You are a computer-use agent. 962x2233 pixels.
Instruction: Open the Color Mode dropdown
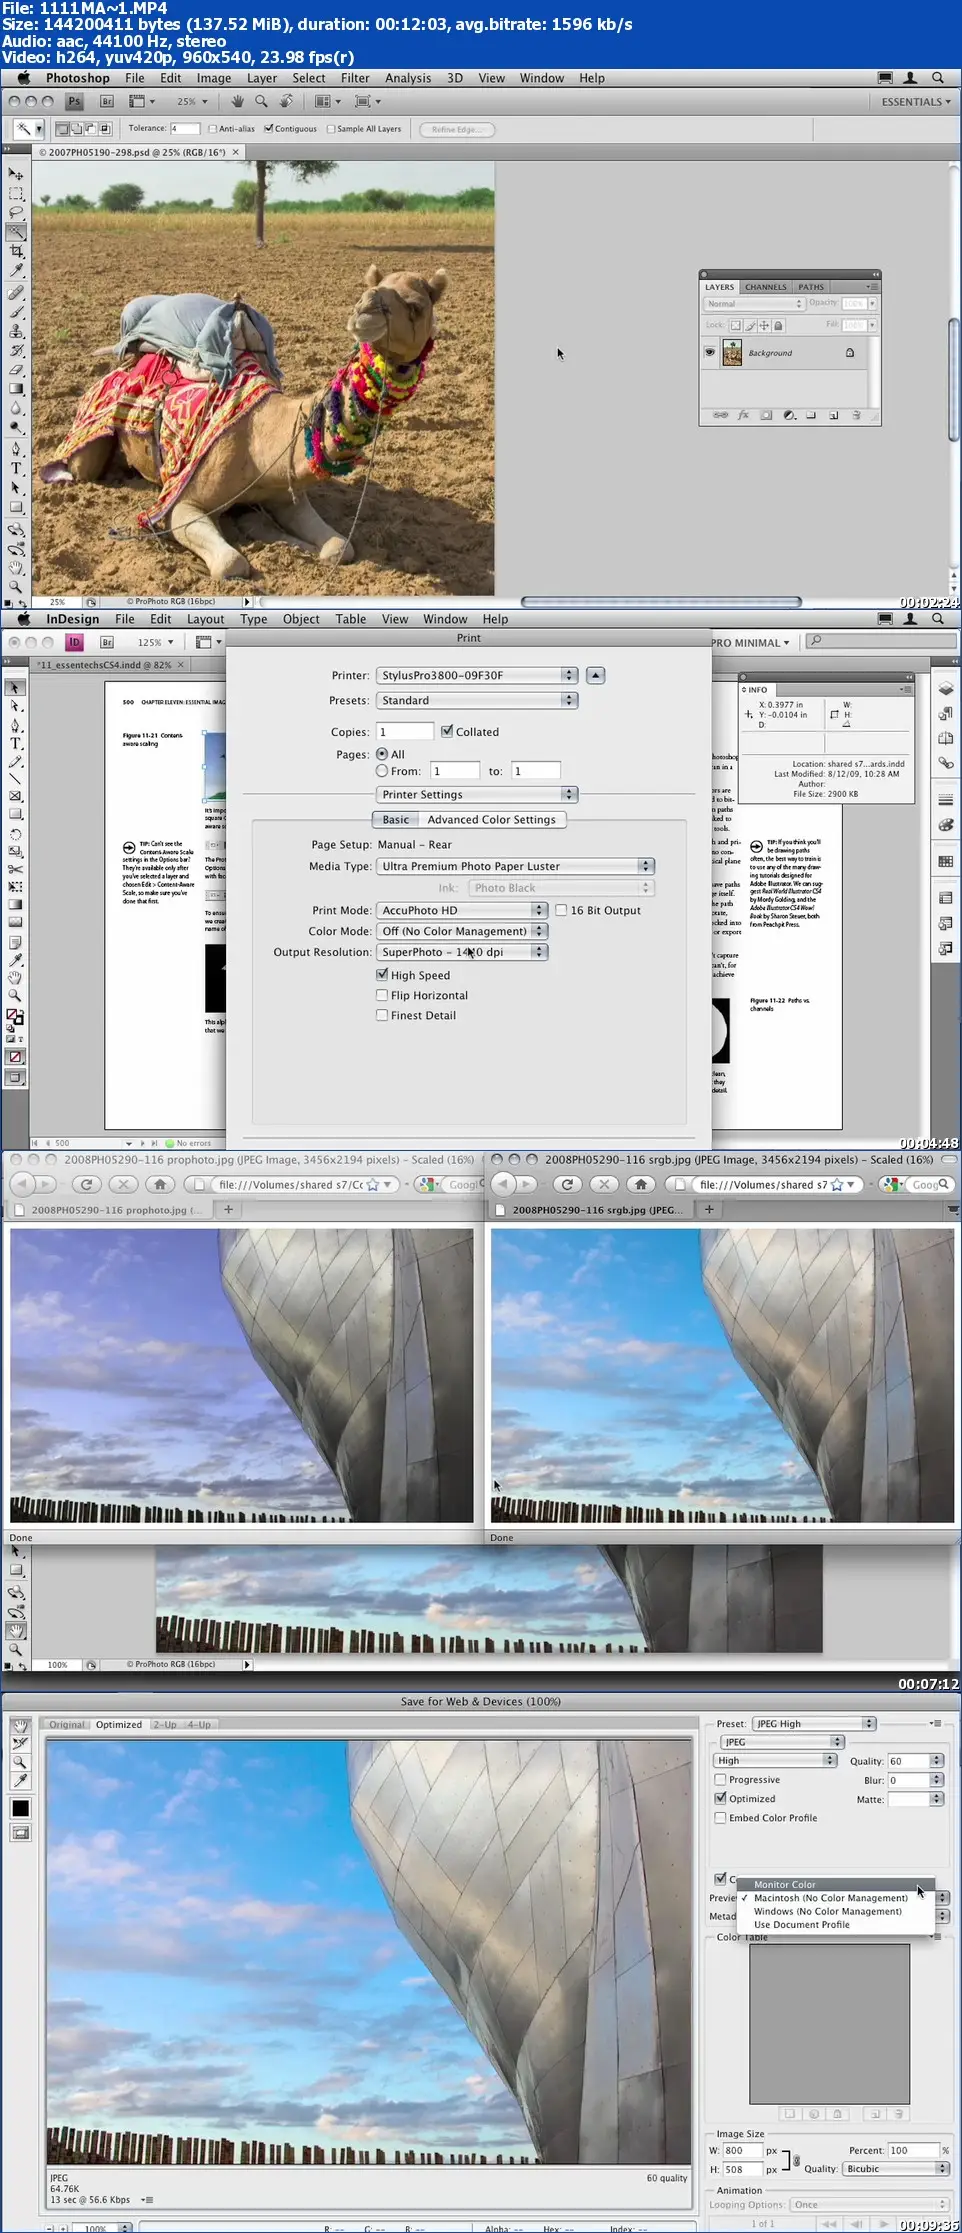tap(462, 931)
